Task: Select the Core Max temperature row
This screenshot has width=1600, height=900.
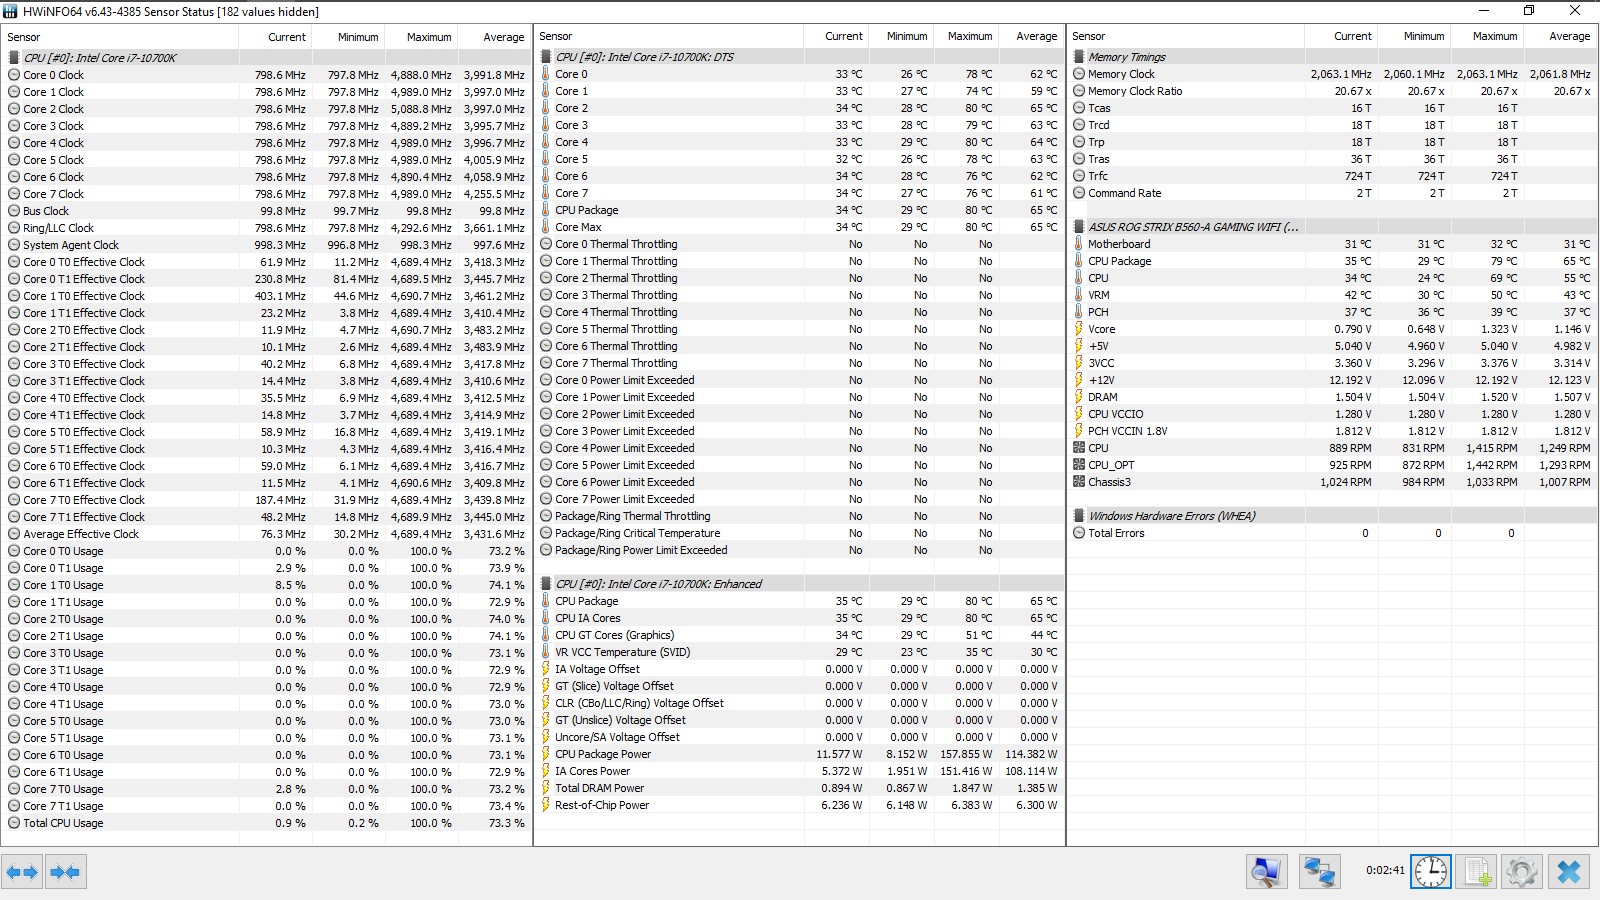Action: click(x=799, y=227)
